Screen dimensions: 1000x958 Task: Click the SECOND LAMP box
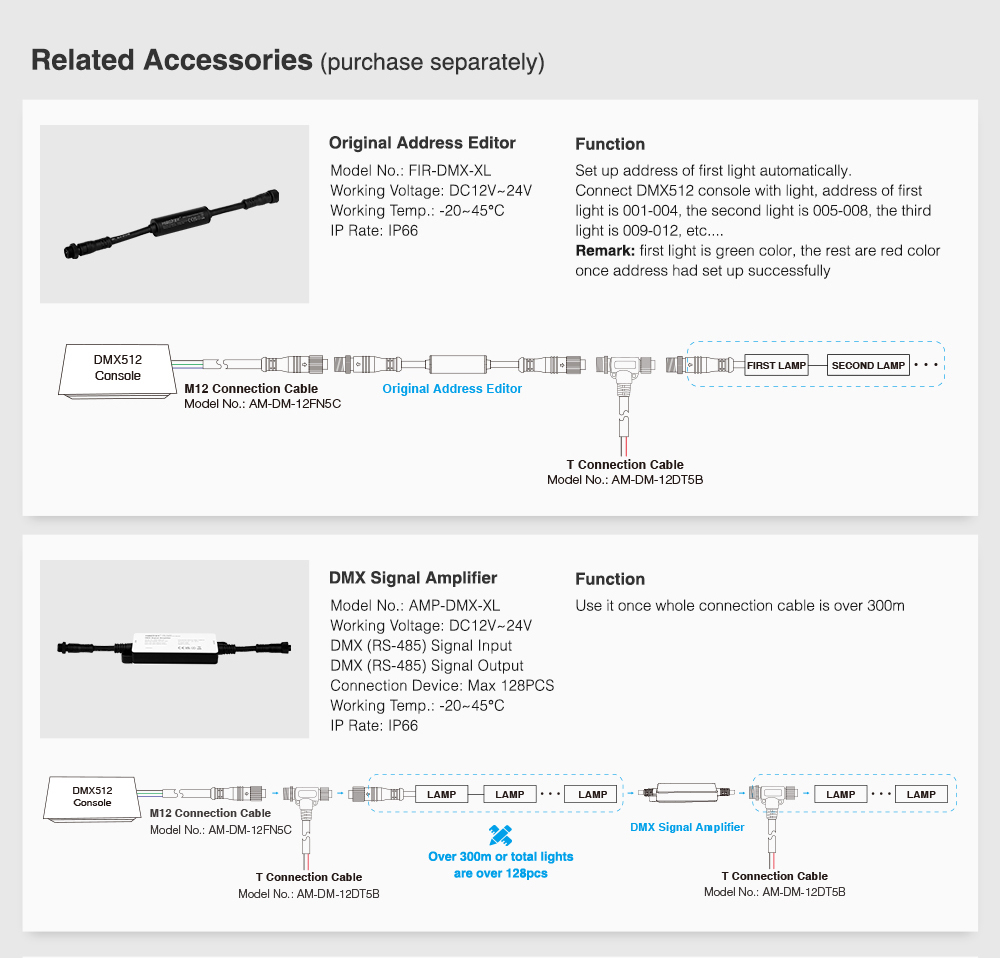point(868,365)
